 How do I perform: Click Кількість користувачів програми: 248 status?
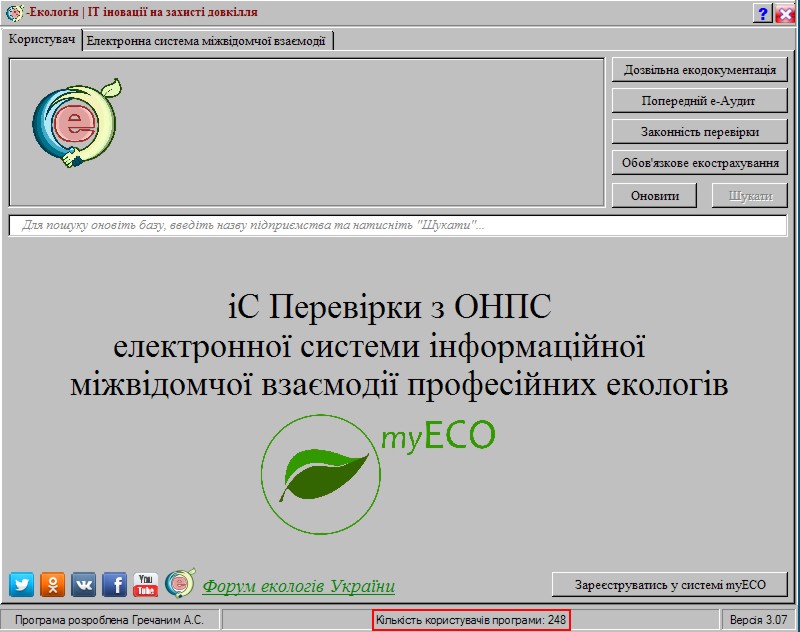pos(471,620)
